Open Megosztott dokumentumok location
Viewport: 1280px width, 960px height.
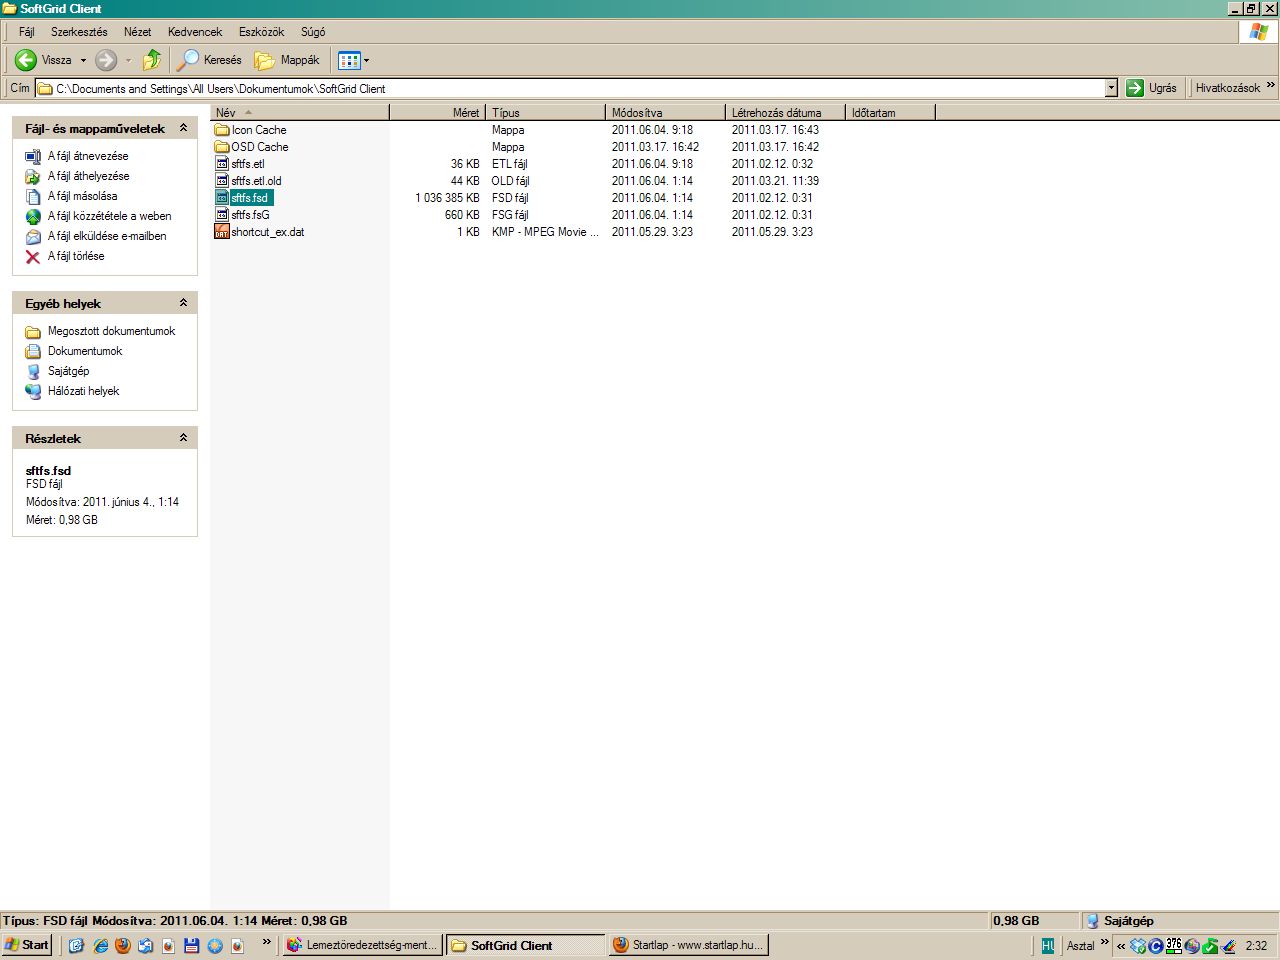click(111, 331)
